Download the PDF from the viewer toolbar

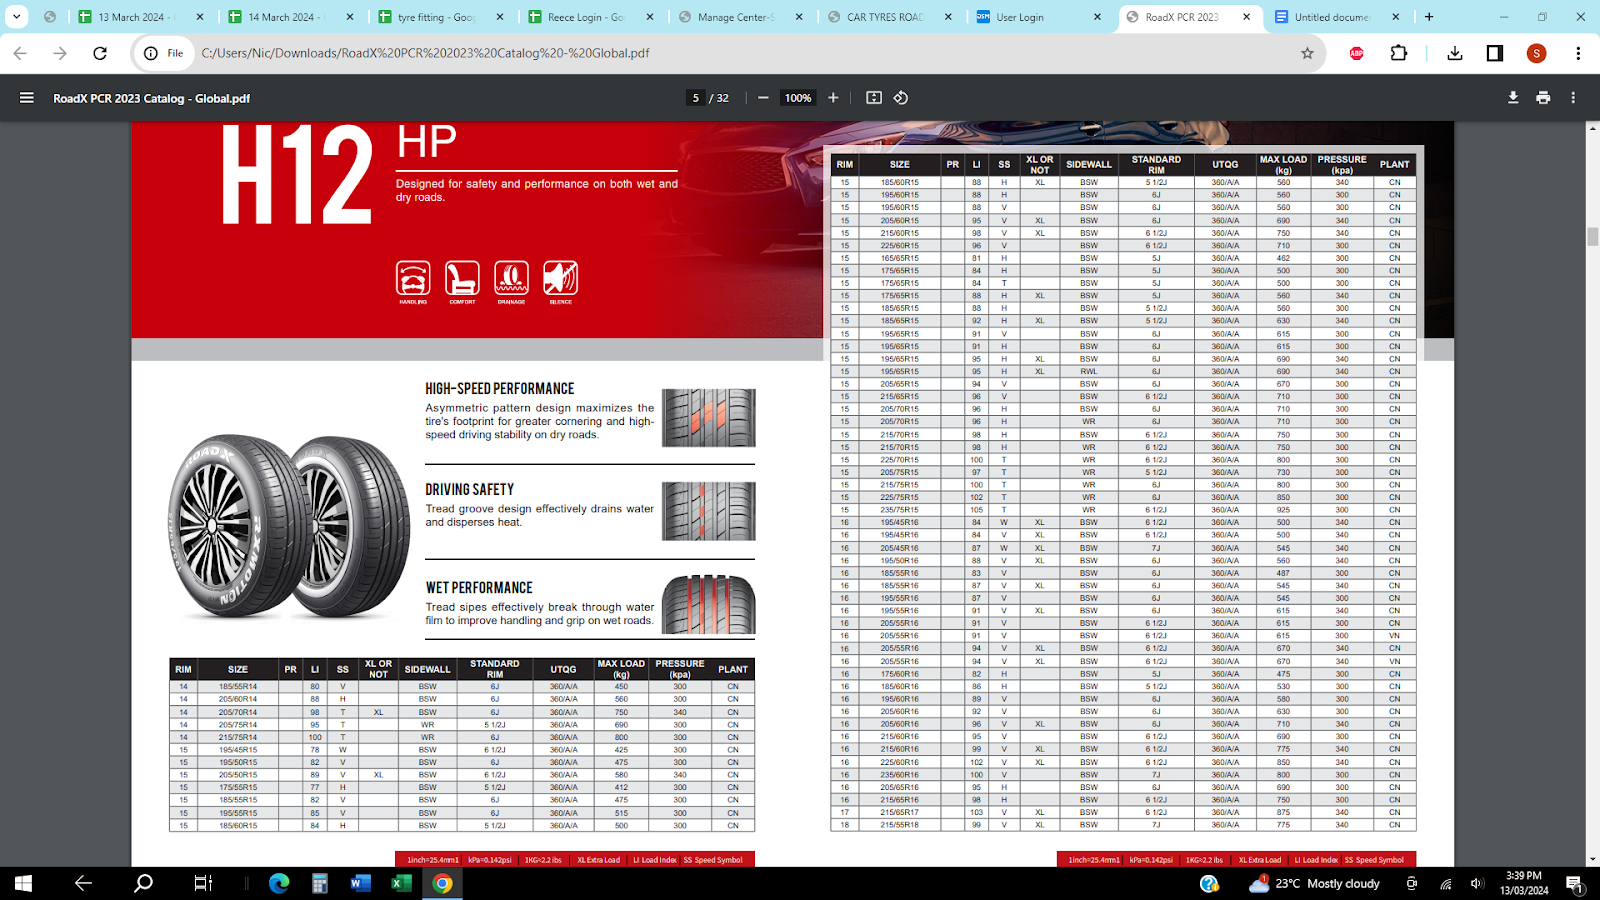pyautogui.click(x=1513, y=98)
